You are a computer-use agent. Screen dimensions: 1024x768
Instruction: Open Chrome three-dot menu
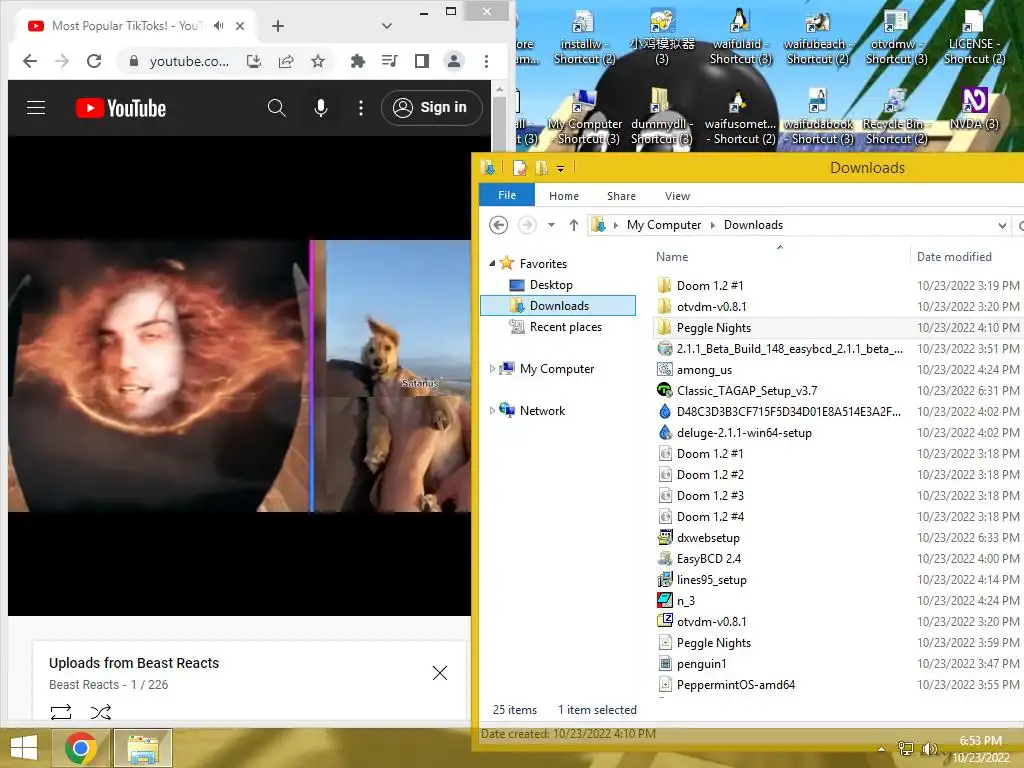tap(486, 61)
